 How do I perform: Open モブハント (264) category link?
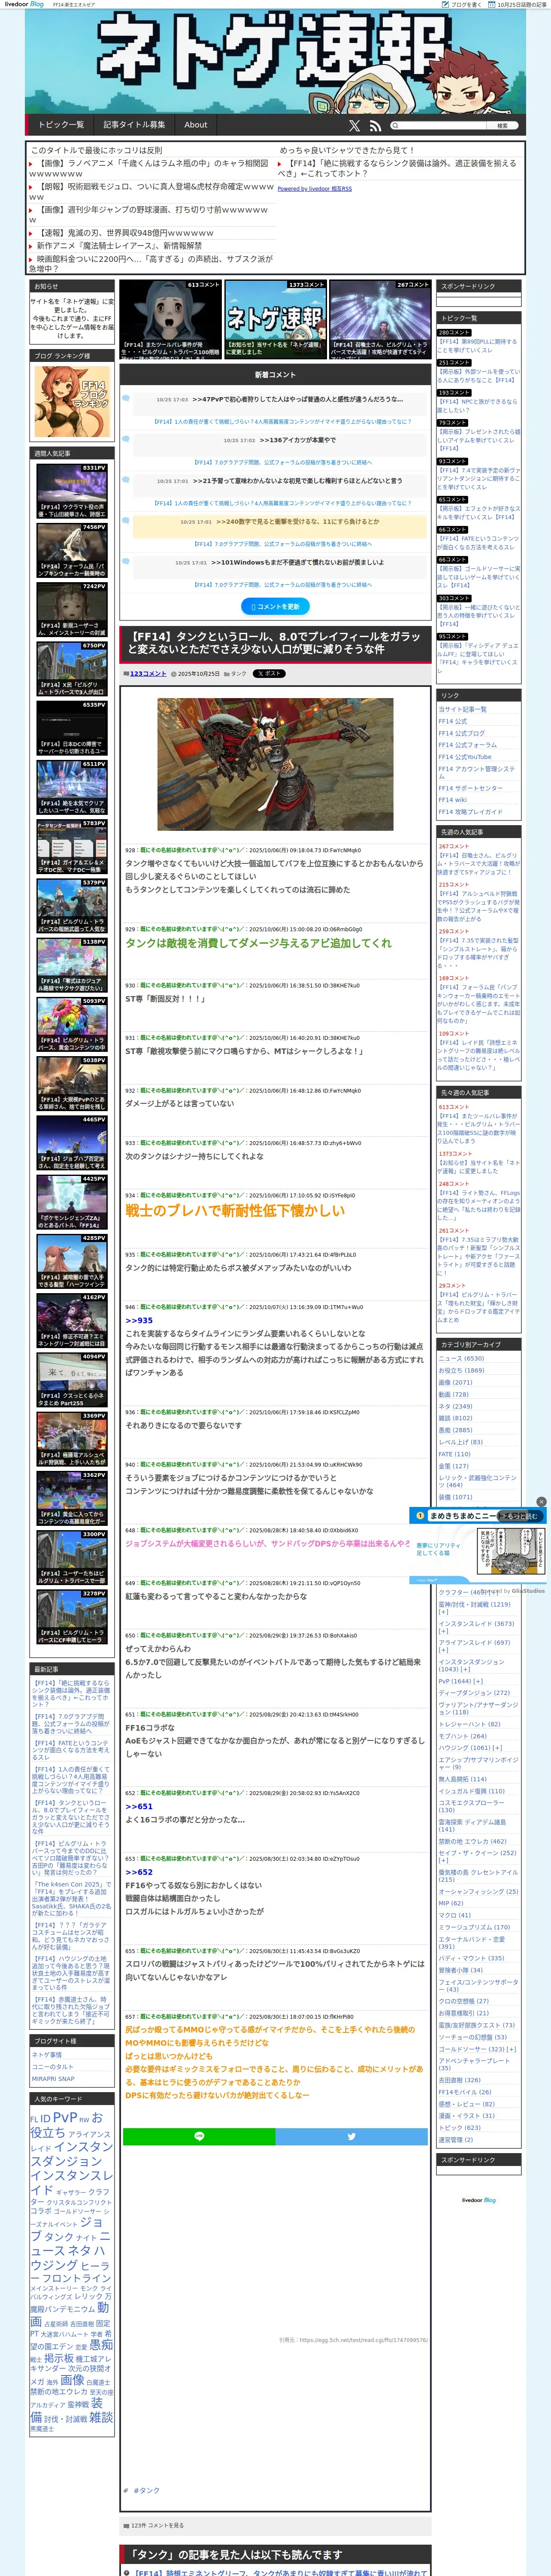pyautogui.click(x=462, y=1736)
